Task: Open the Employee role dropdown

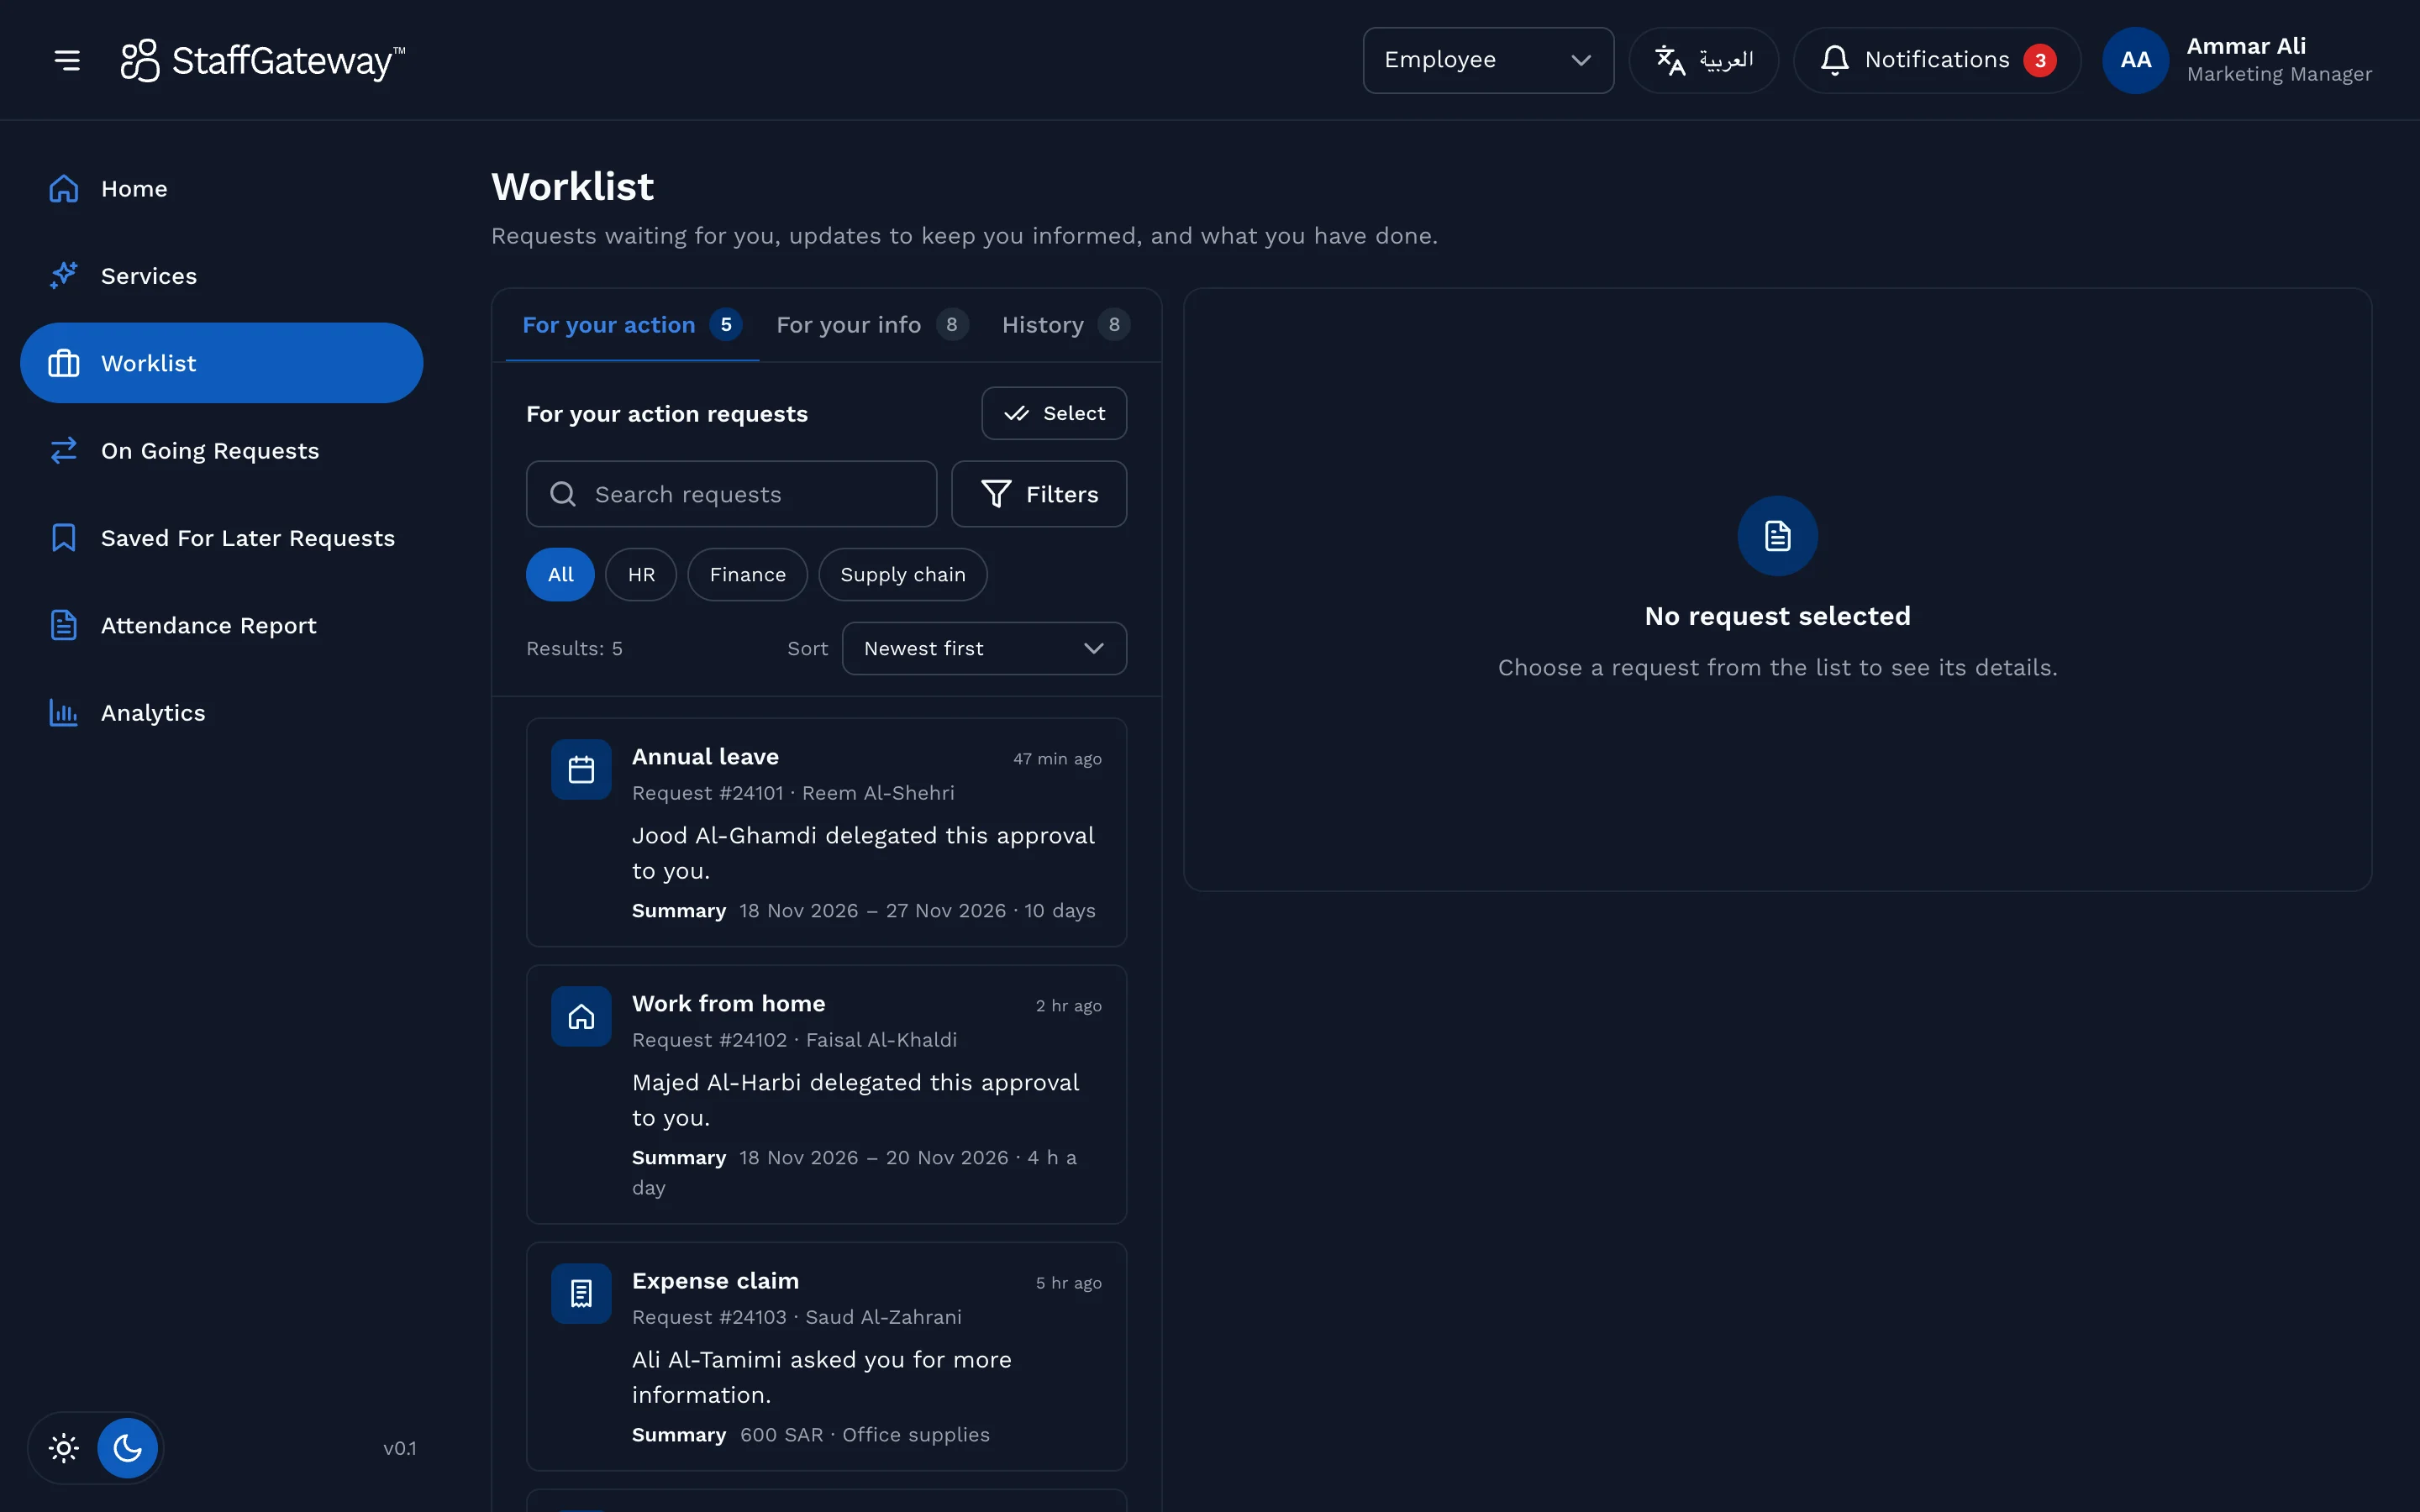Action: (1488, 60)
